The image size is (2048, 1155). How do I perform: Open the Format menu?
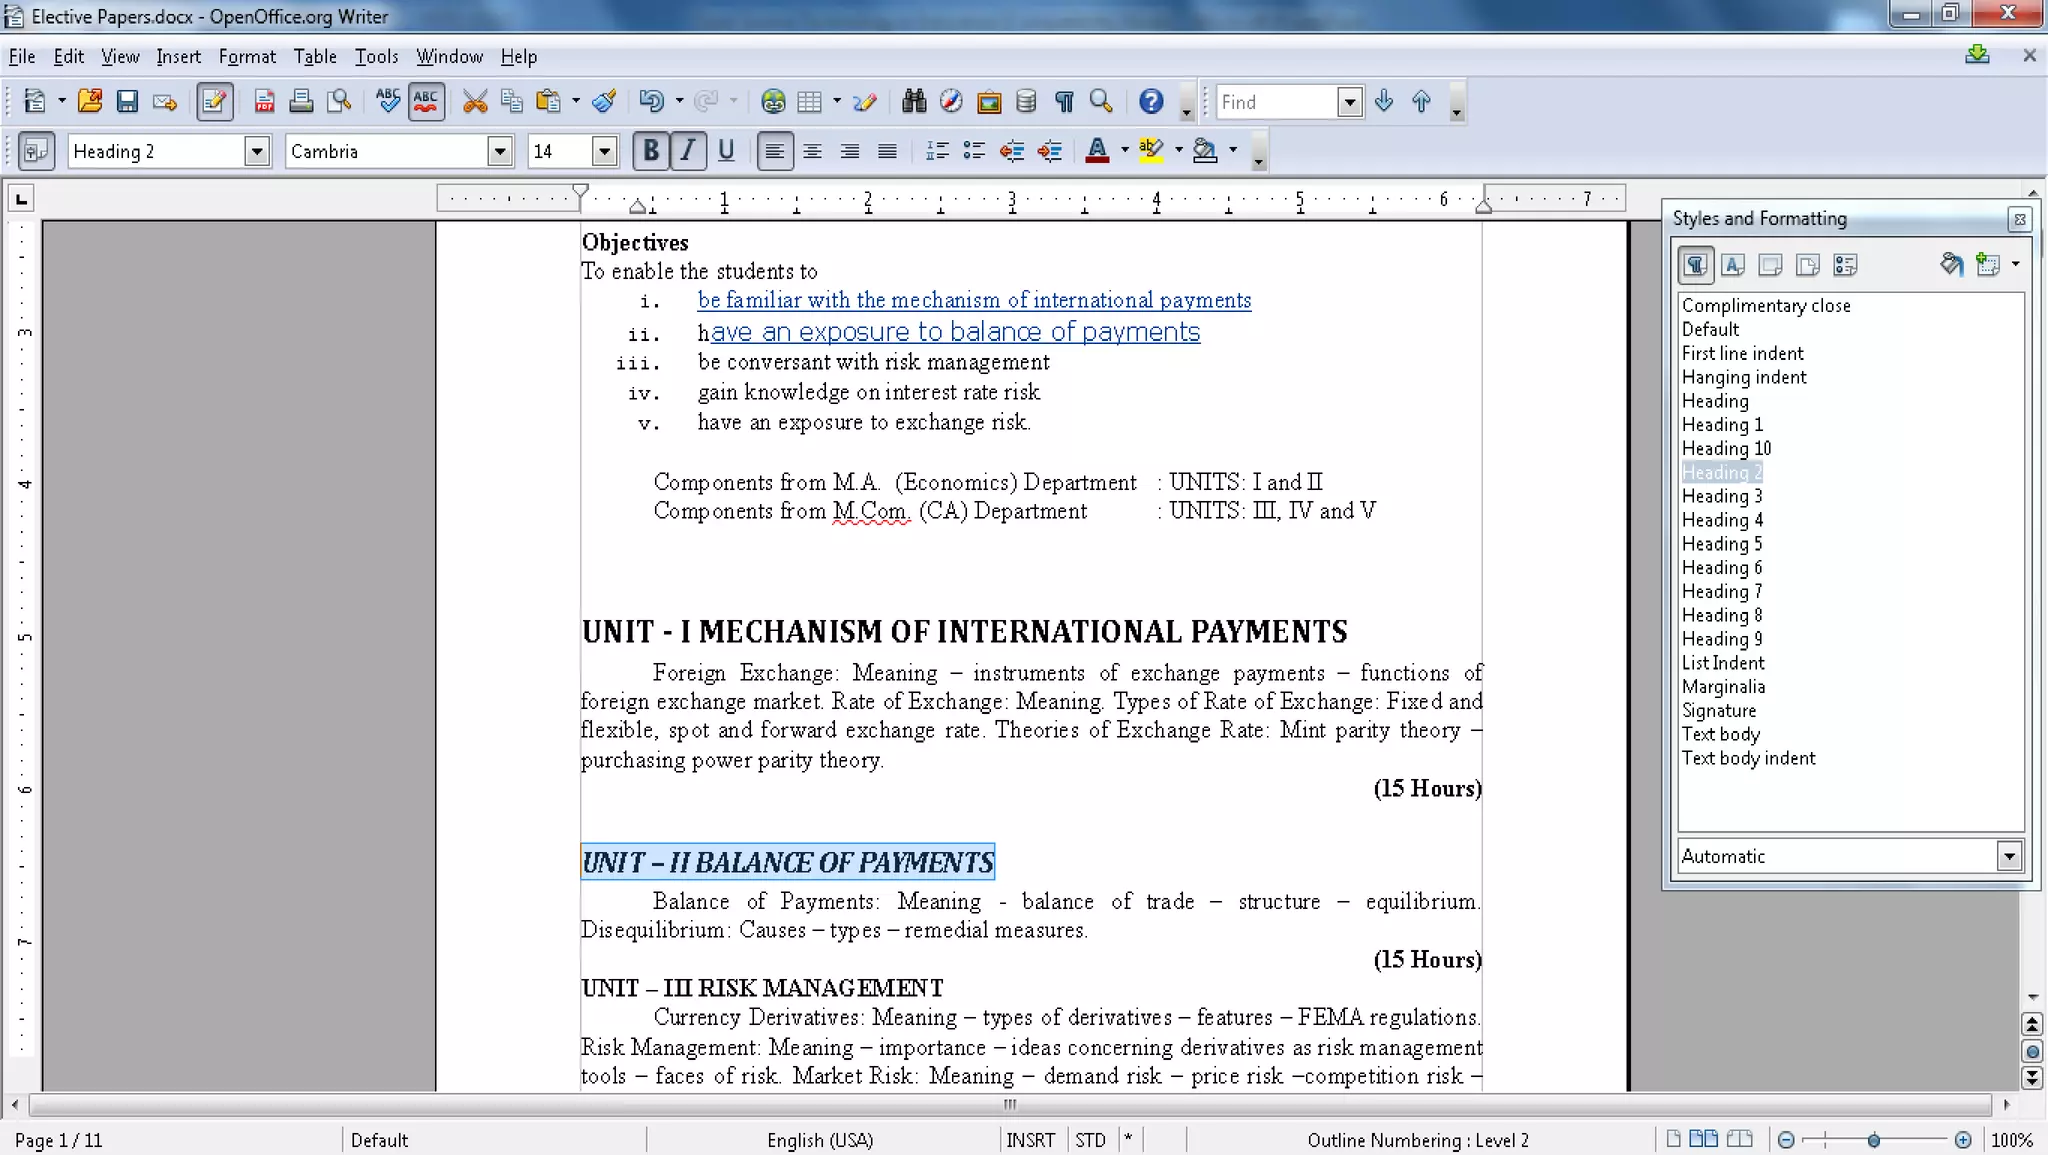tap(247, 57)
